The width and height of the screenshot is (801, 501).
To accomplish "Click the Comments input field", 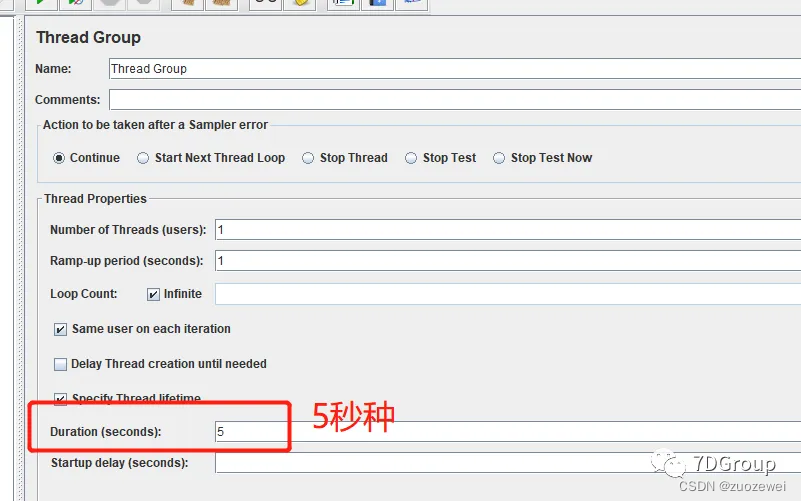I will click(x=455, y=100).
